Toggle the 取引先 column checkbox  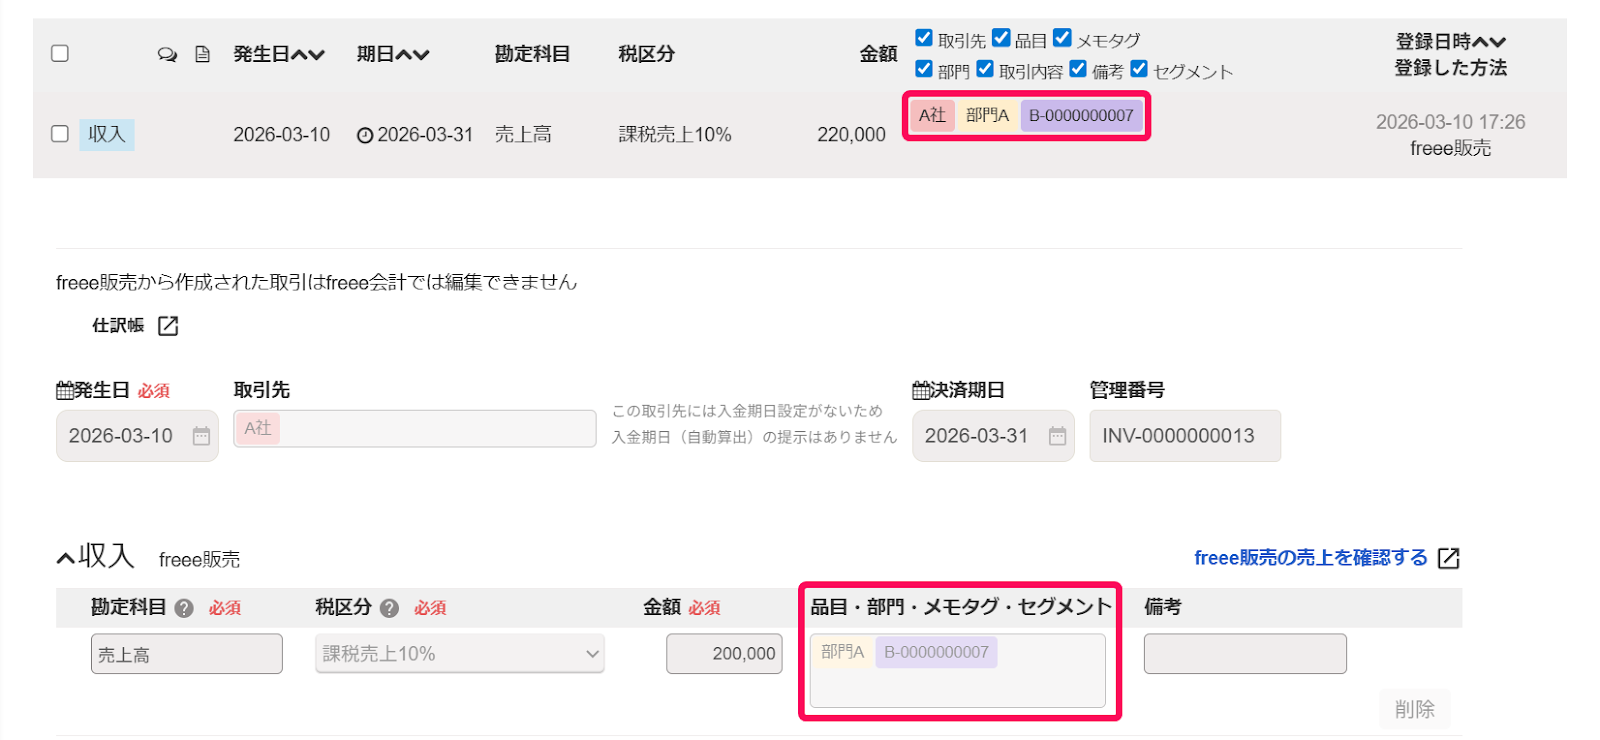[924, 38]
